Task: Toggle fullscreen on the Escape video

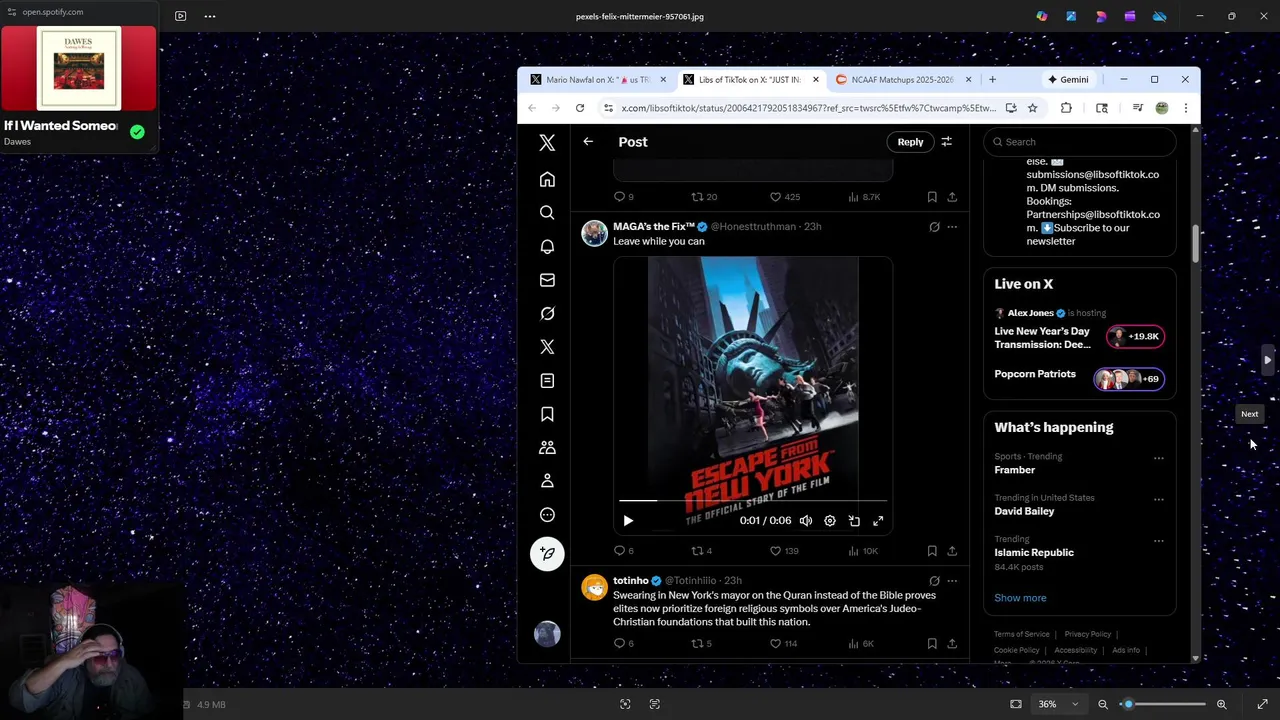Action: pos(878,521)
